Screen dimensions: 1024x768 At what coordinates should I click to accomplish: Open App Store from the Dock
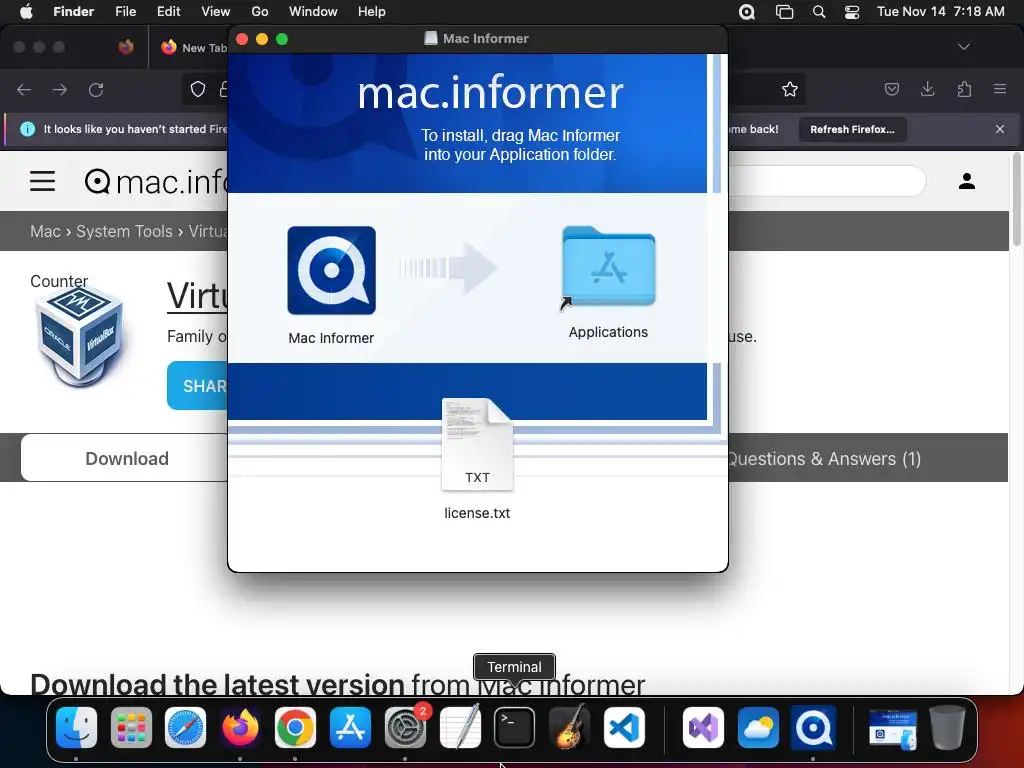point(350,727)
